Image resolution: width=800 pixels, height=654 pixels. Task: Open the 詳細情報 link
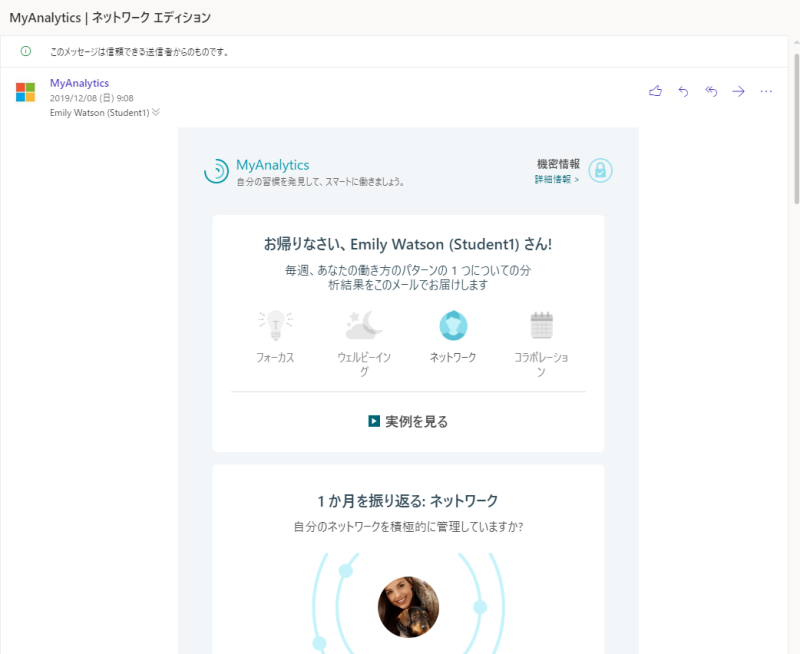pyautogui.click(x=557, y=179)
